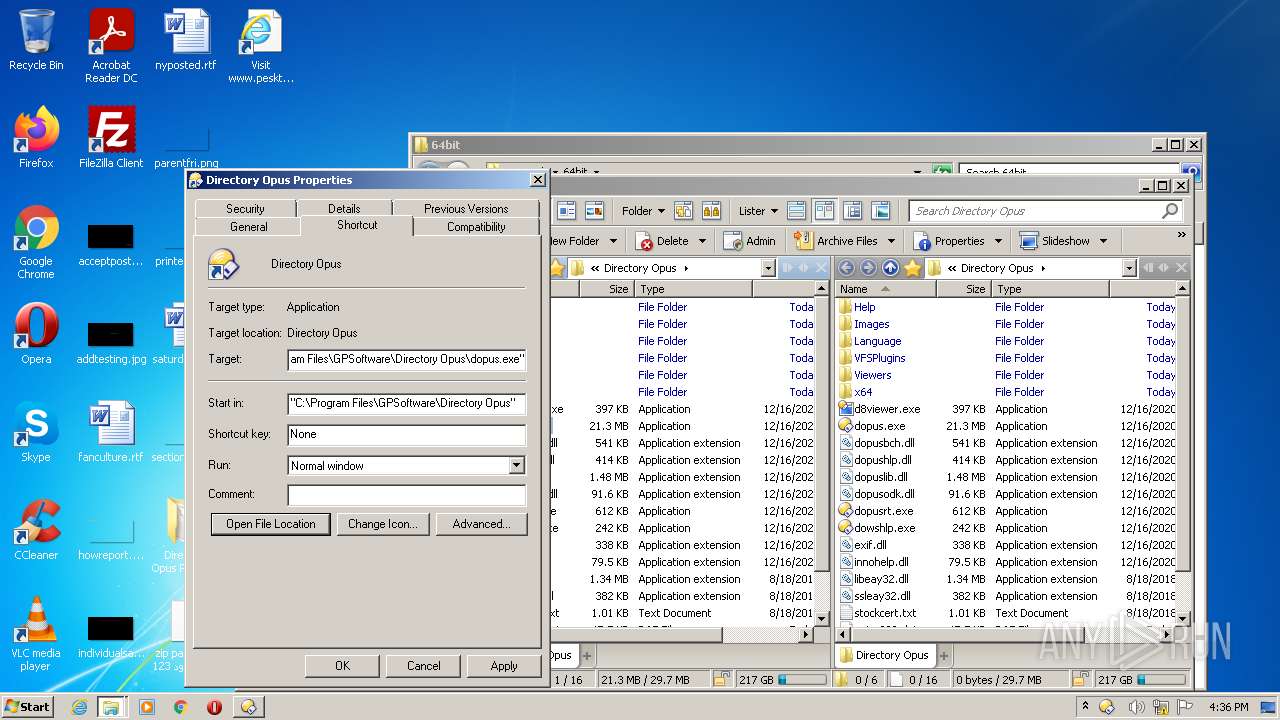Open Windows Explorer from the taskbar
Screen dimensions: 1280x720
[x=110, y=707]
